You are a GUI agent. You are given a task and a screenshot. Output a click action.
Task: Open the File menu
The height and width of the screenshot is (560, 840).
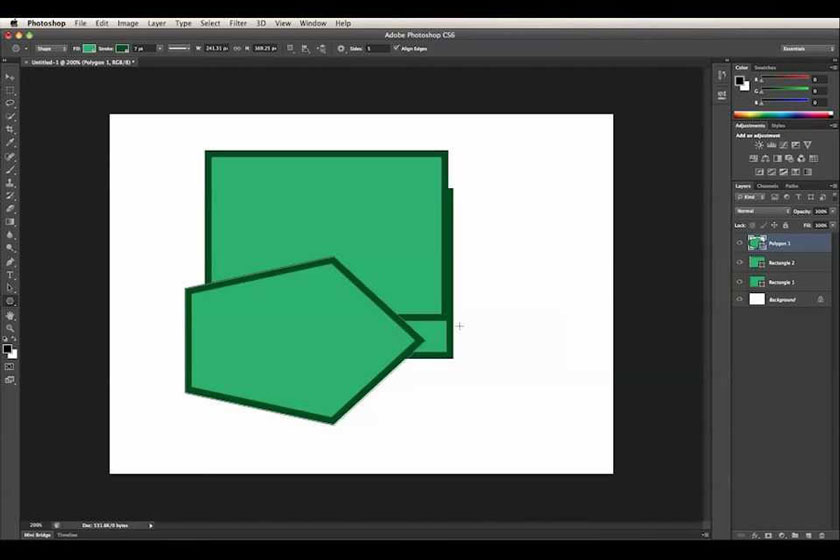point(80,24)
